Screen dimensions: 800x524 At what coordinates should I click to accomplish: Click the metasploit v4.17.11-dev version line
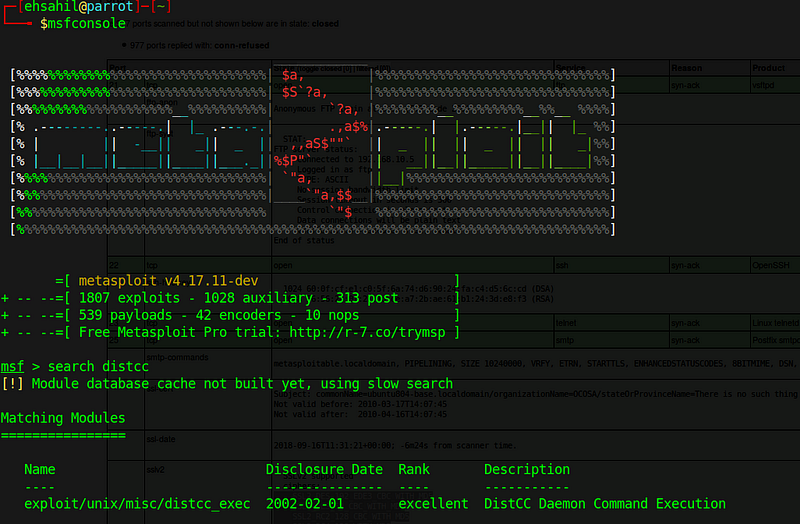(x=168, y=281)
